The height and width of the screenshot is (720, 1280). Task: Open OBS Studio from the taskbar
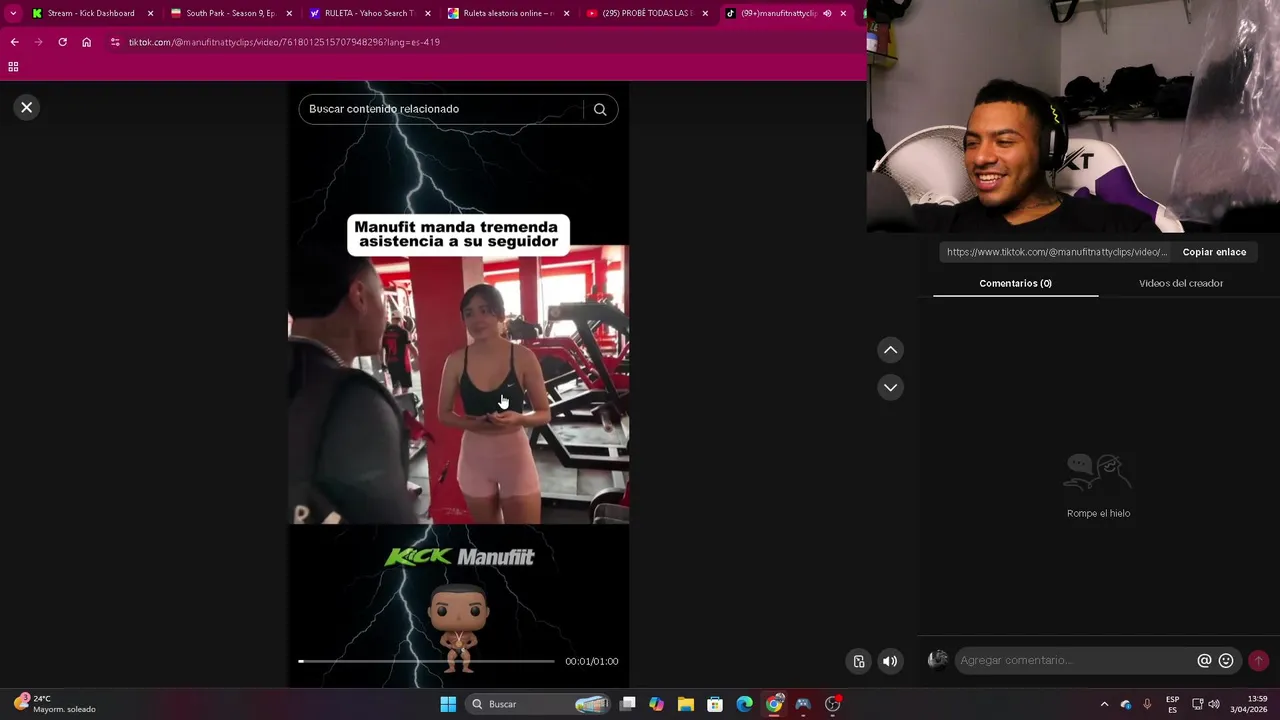tap(832, 704)
